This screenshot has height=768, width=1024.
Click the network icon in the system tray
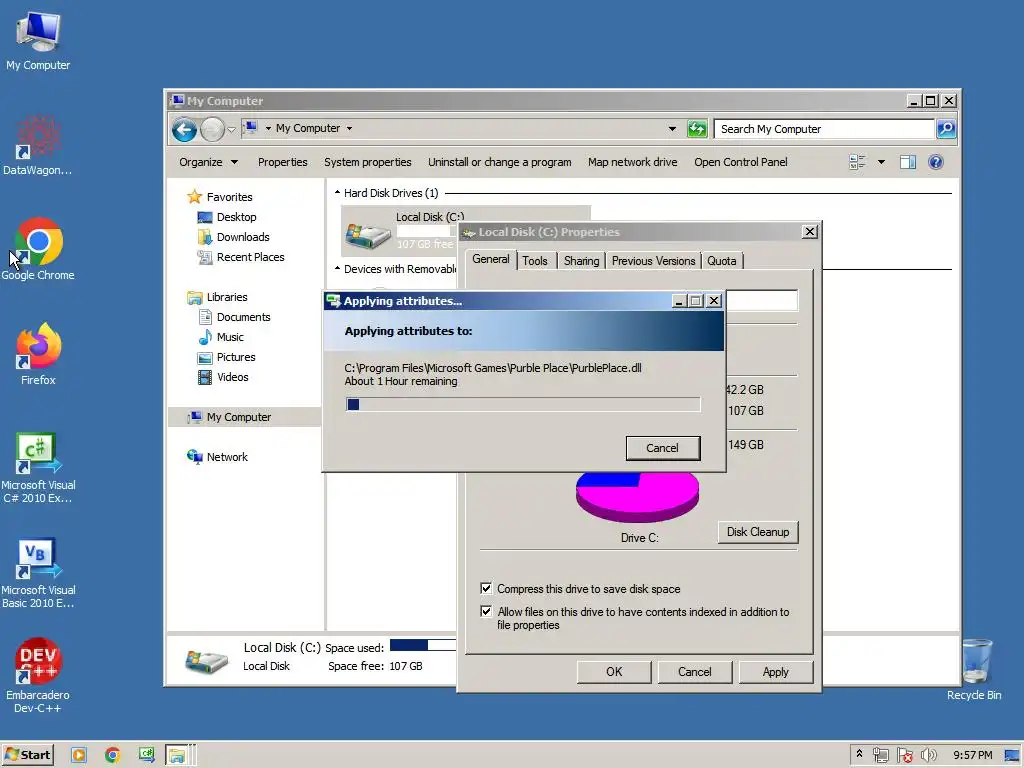pos(880,755)
